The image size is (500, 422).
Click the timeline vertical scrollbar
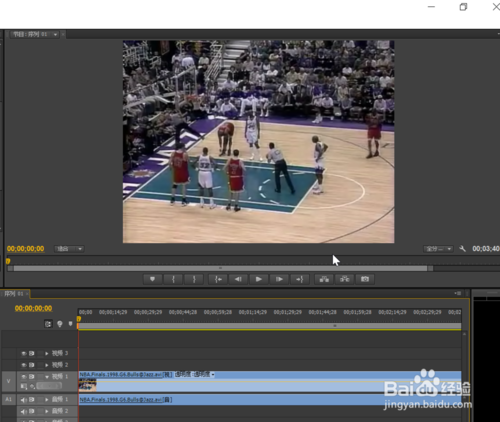(465, 377)
